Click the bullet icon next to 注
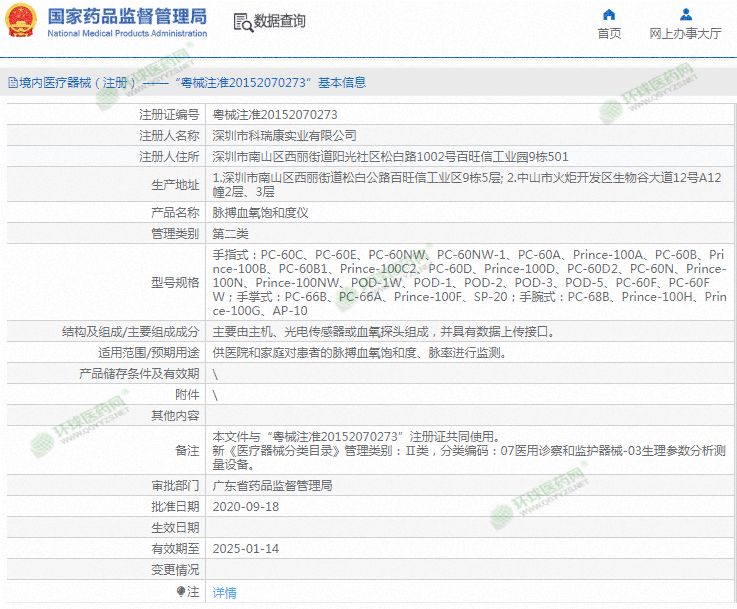This screenshot has width=737, height=609. 181,592
